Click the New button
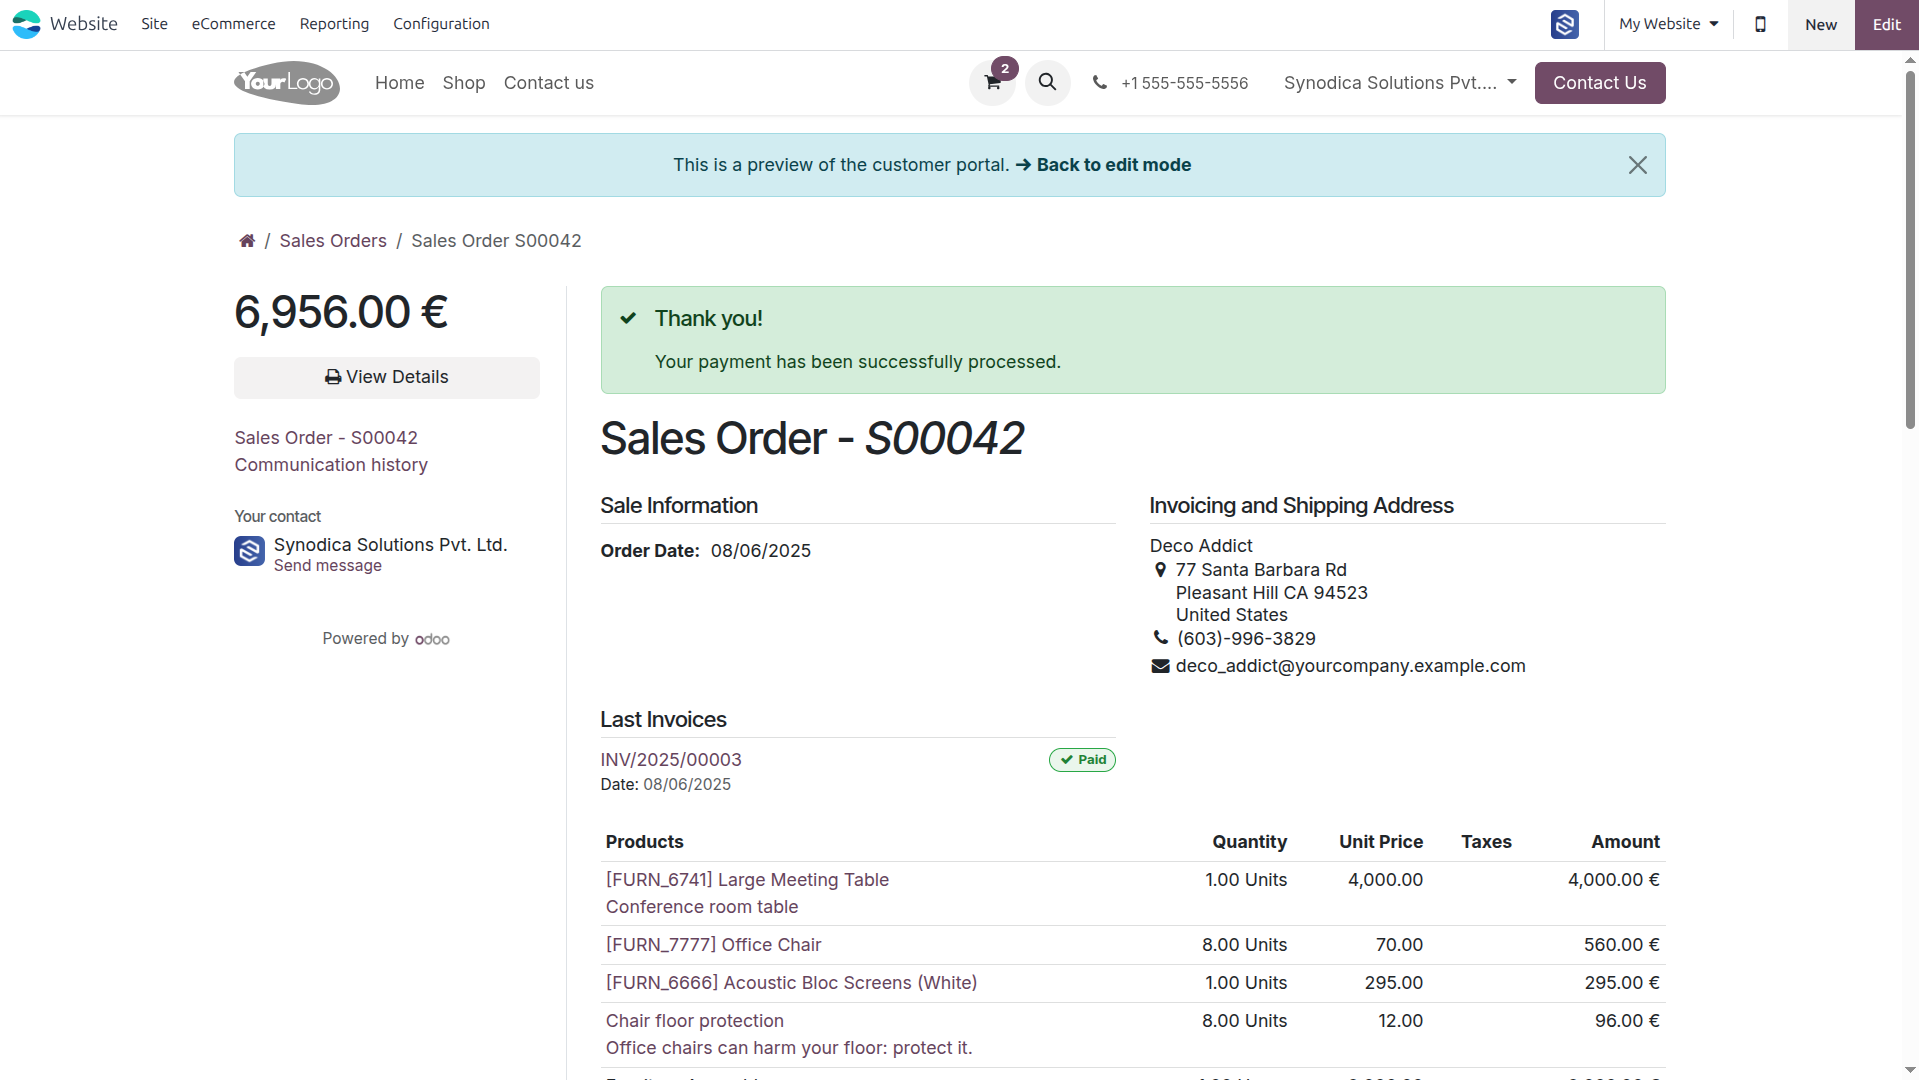The width and height of the screenshot is (1919, 1080). tap(1821, 25)
